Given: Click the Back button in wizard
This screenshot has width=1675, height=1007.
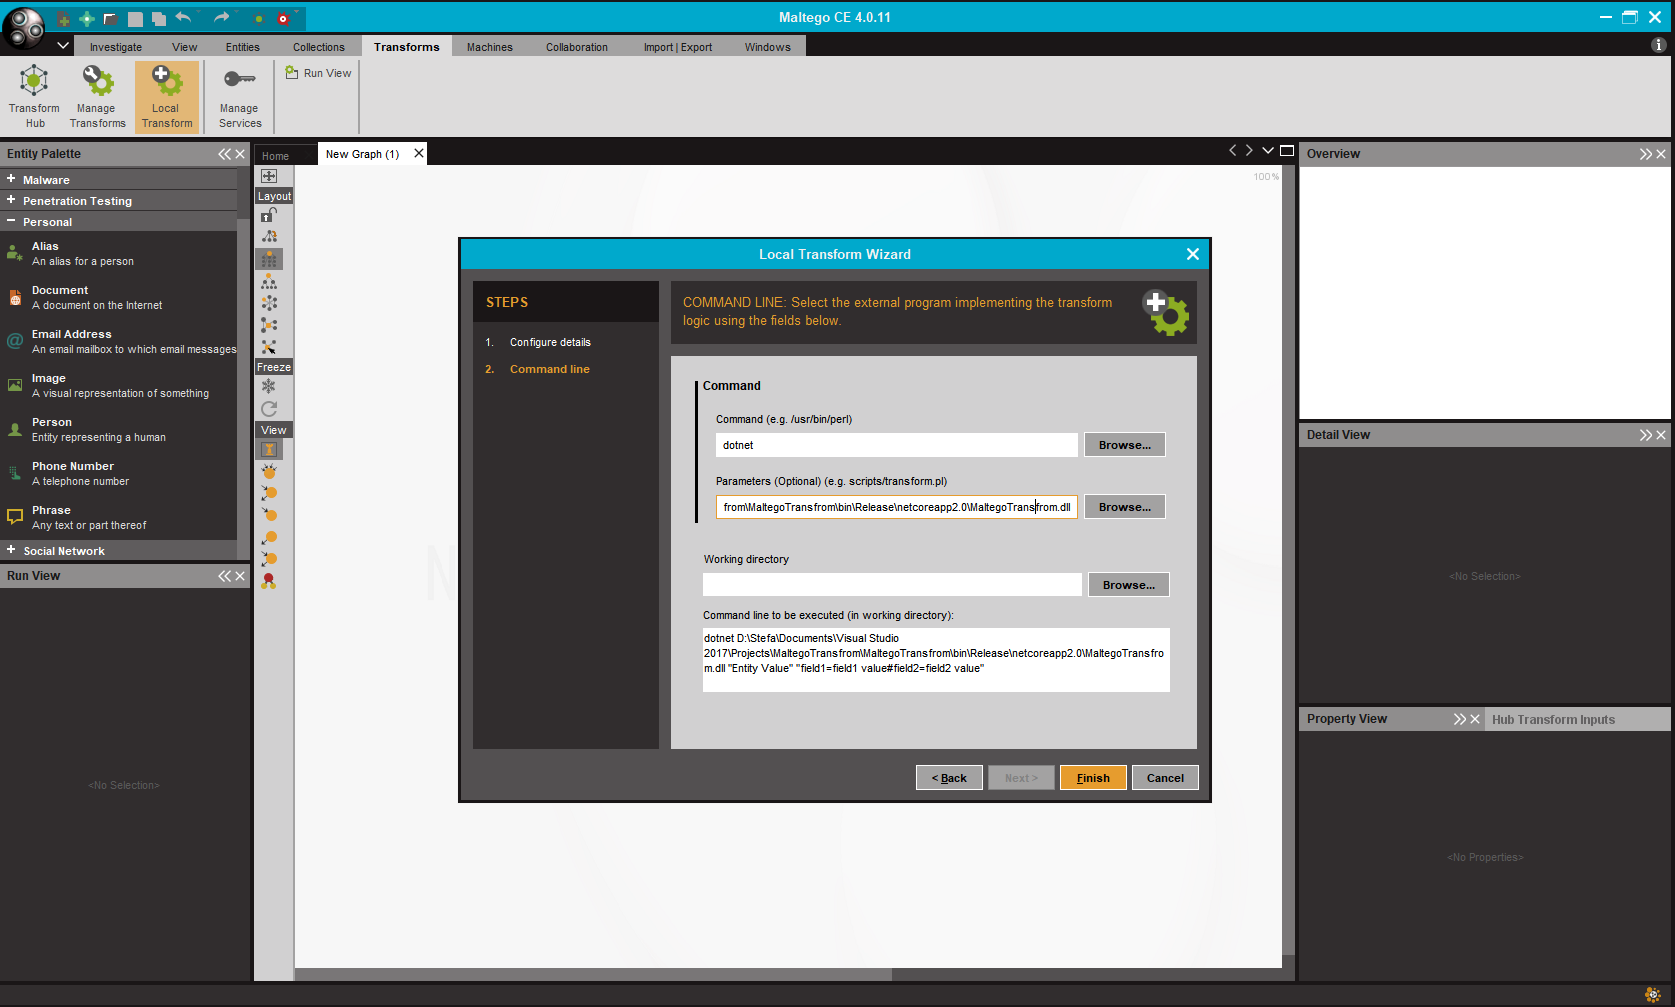Looking at the screenshot, I should 949,778.
